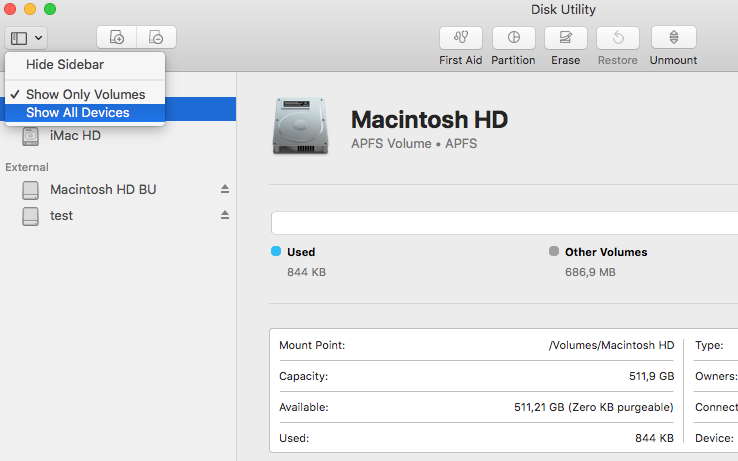Click the disk usage bar
Image resolution: width=738 pixels, height=461 pixels.
coord(505,223)
